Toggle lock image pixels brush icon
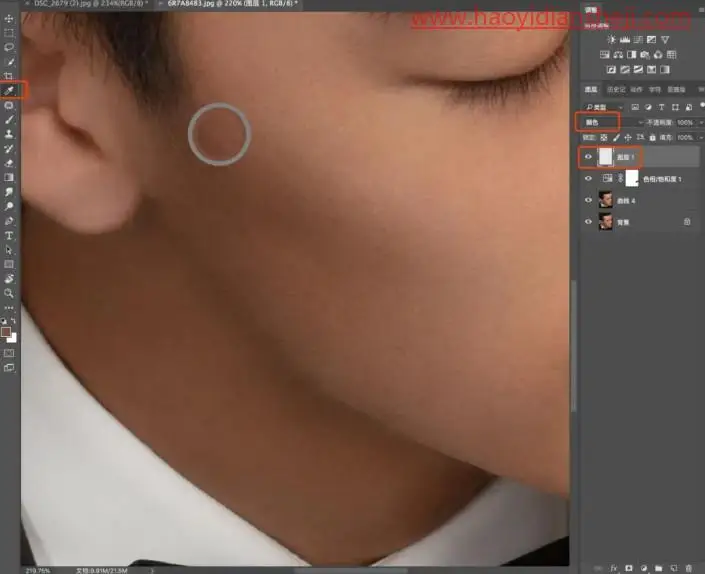Screen dimensions: 705x574 (x=616, y=138)
